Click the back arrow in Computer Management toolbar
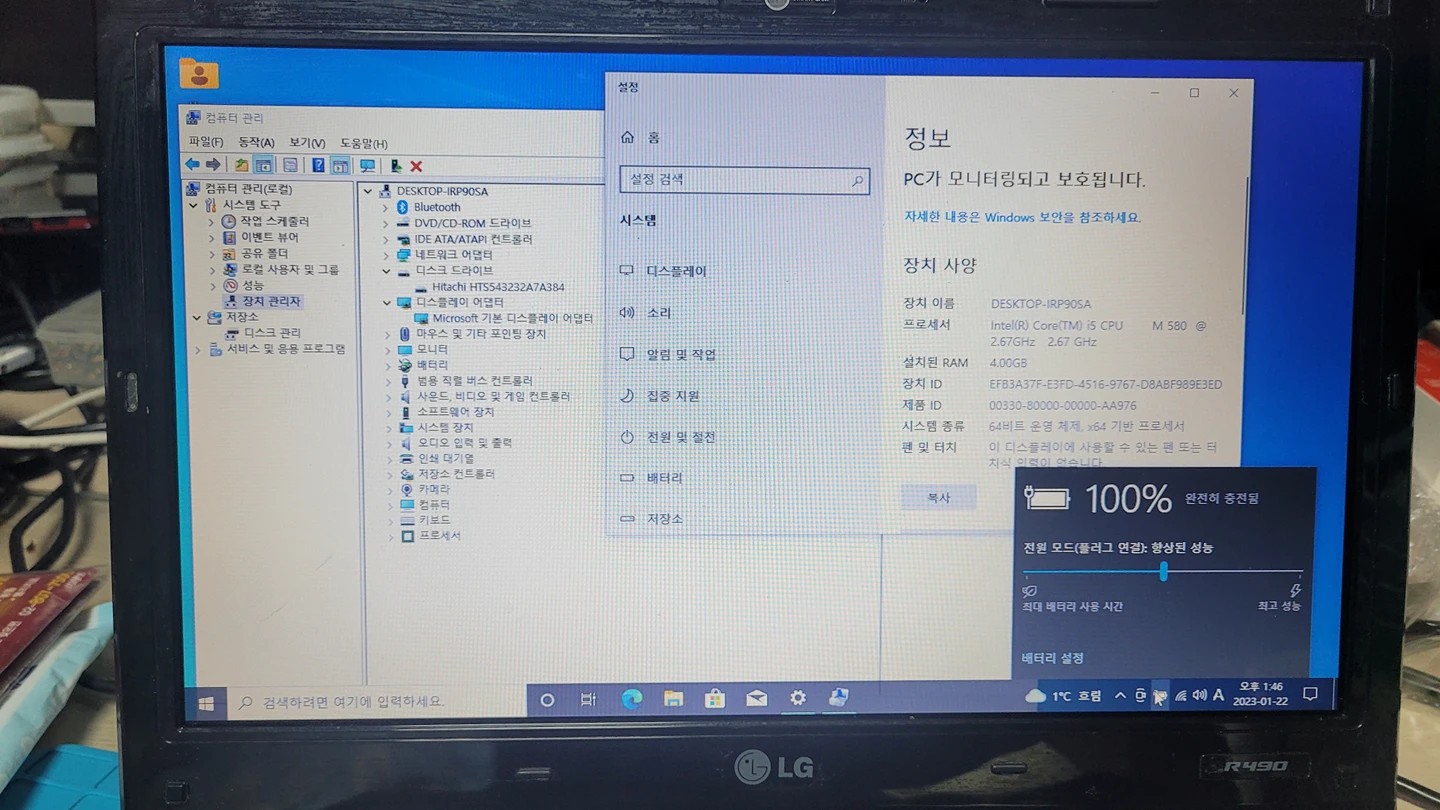The width and height of the screenshot is (1440, 810). coord(193,166)
